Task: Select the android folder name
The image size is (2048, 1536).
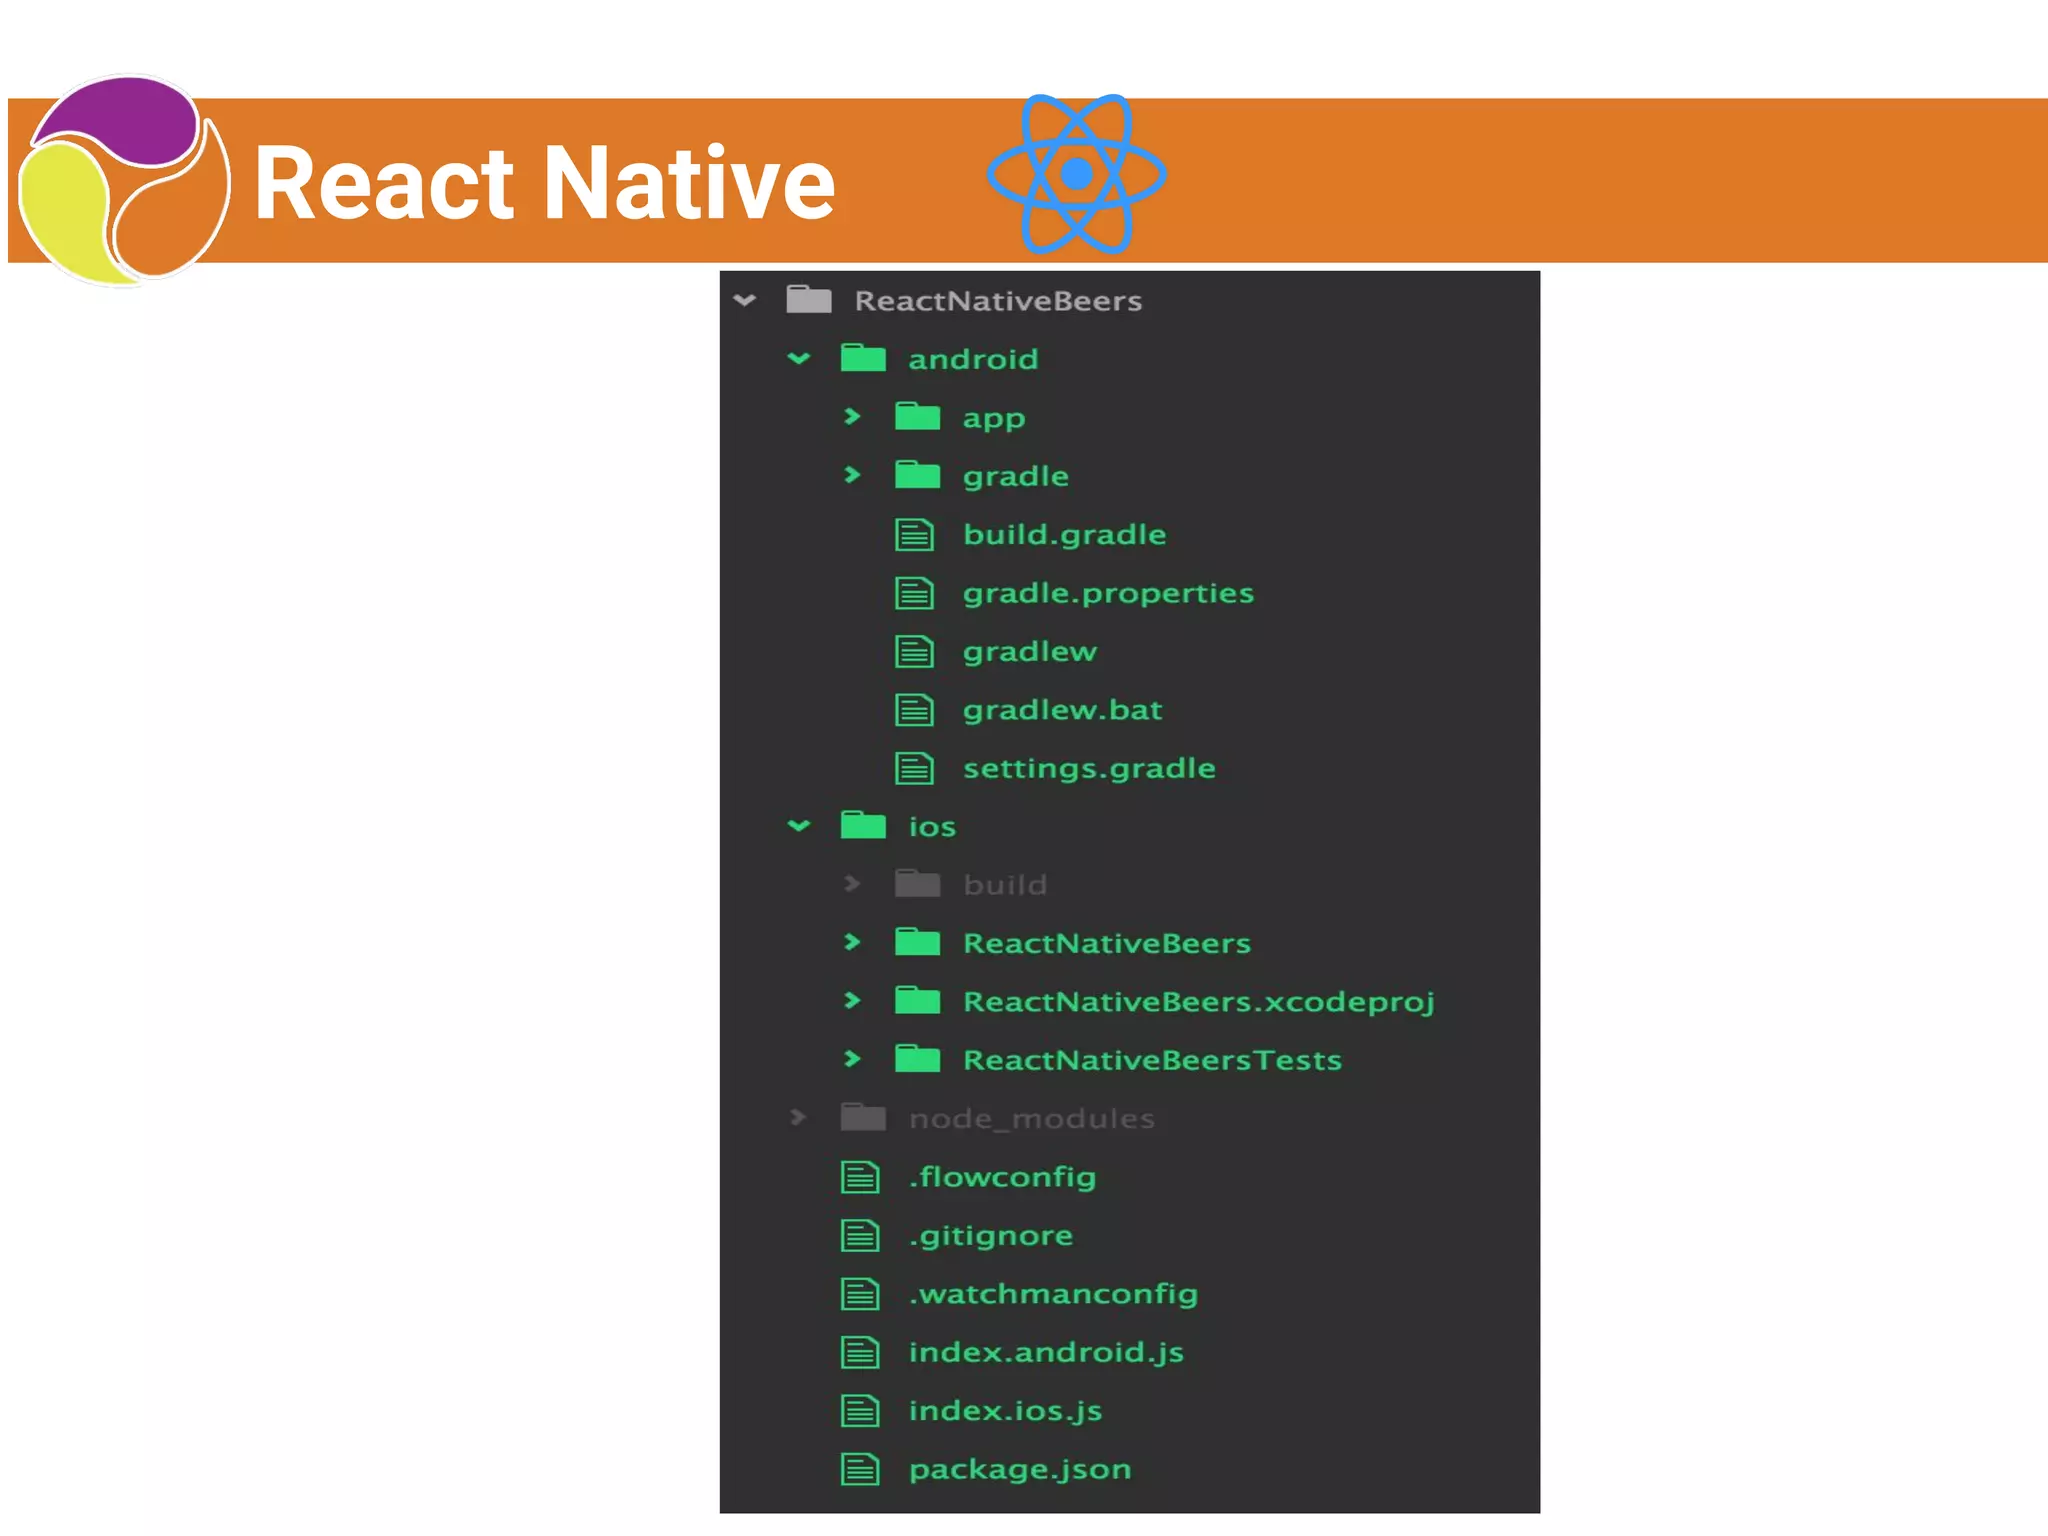Action: click(973, 359)
